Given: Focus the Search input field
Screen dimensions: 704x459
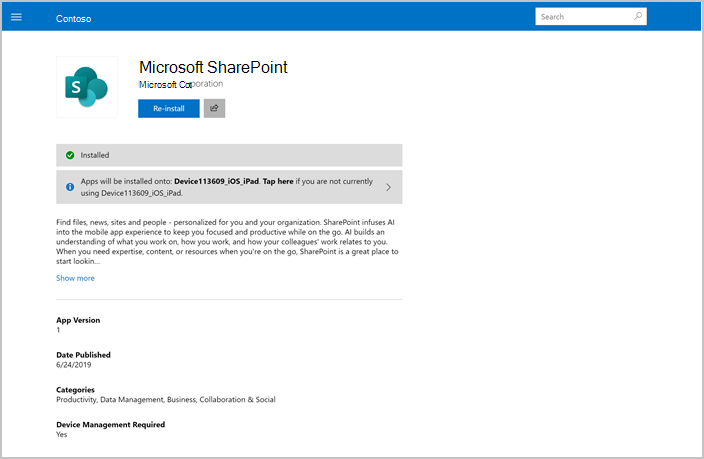Looking at the screenshot, I should pos(591,17).
